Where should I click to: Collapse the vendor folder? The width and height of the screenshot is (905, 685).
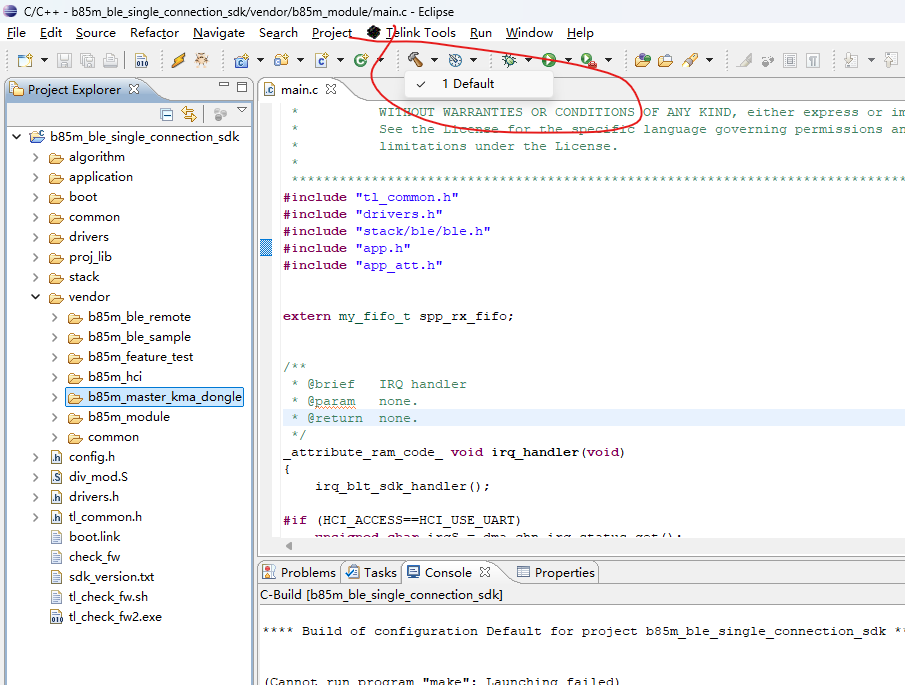pyautogui.click(x=36, y=297)
